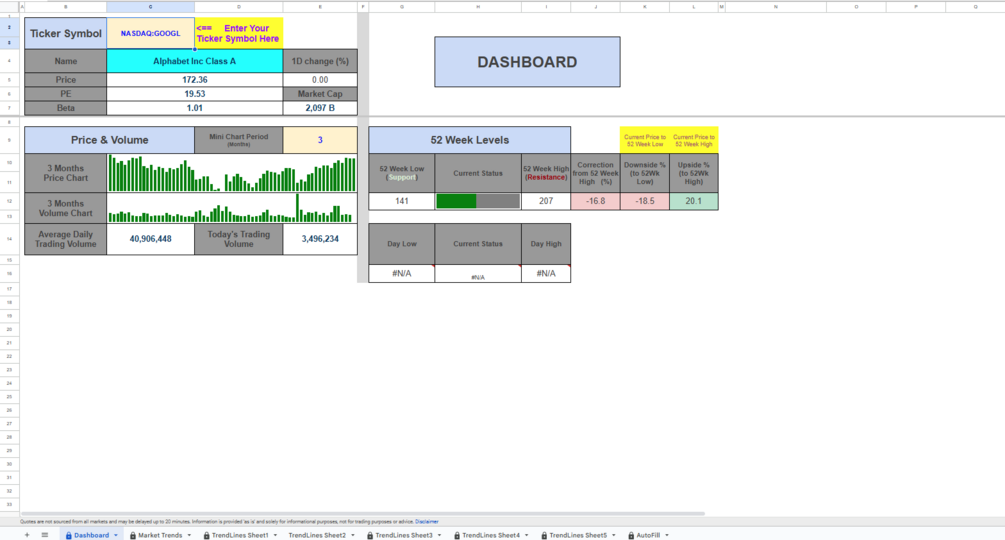The width and height of the screenshot is (1005, 540).
Task: Click the 52 week status progress bar
Action: (478, 201)
